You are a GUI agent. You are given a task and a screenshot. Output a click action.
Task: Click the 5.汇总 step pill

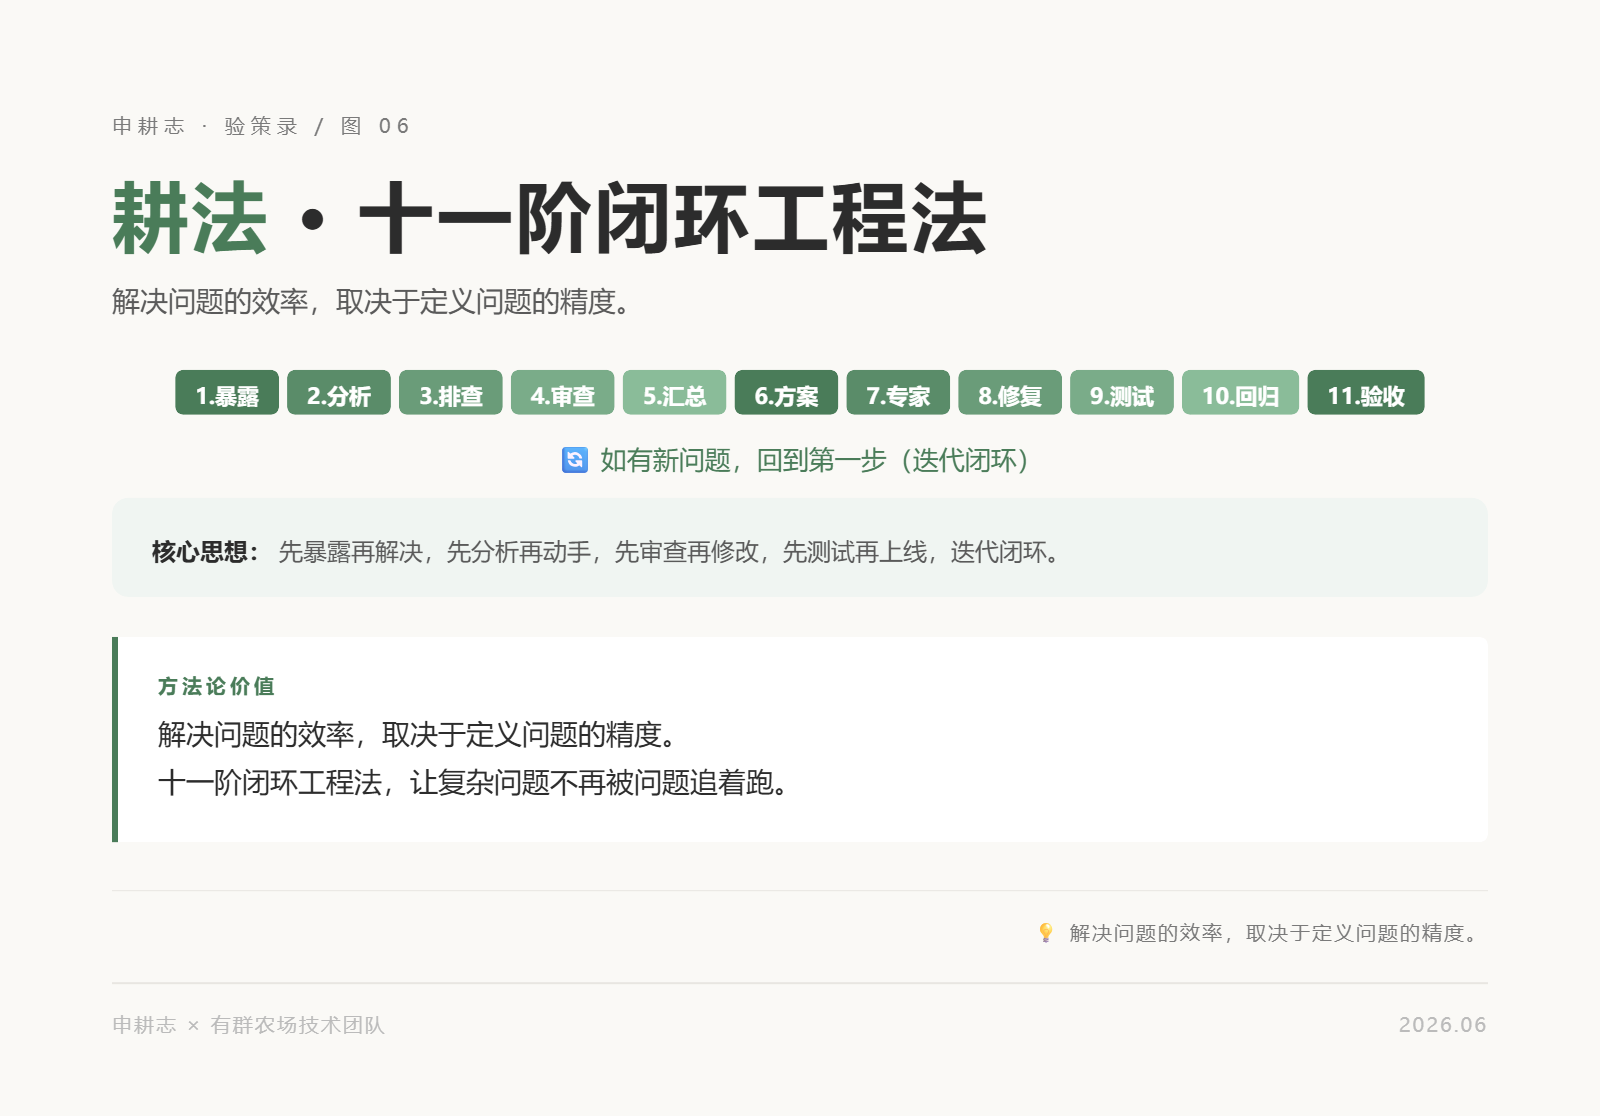point(675,392)
